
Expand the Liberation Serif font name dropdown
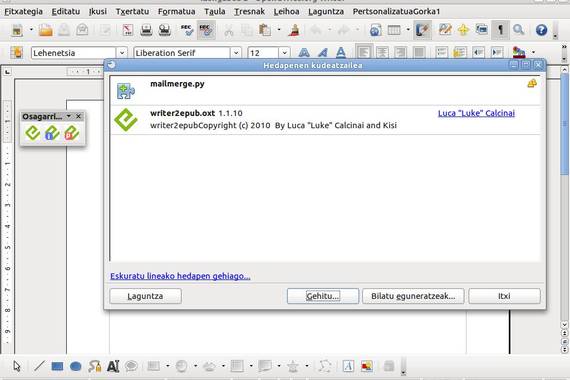click(236, 53)
